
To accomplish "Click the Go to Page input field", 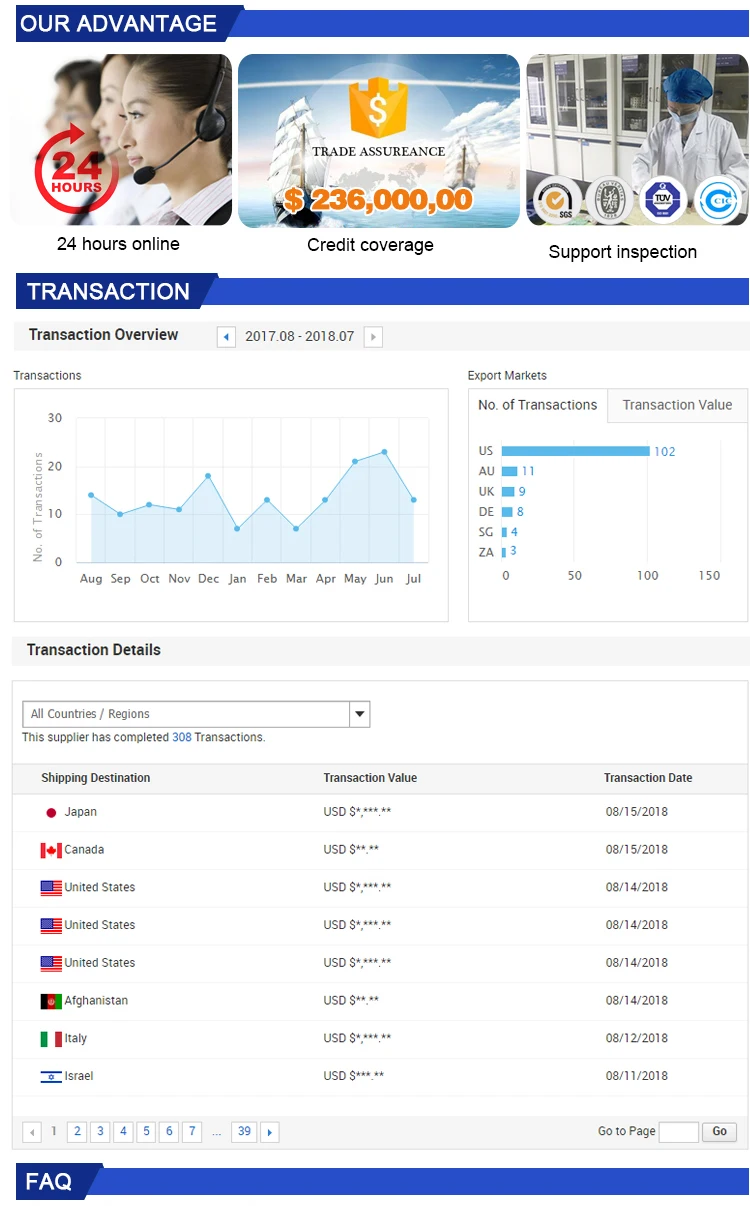I will point(678,1132).
